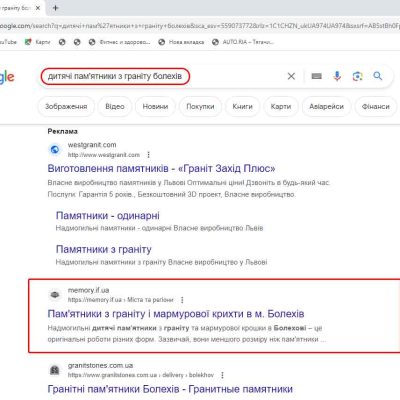The width and height of the screenshot is (400, 400).
Task: Close the current browser tab
Action: pyautogui.click(x=38, y=8)
